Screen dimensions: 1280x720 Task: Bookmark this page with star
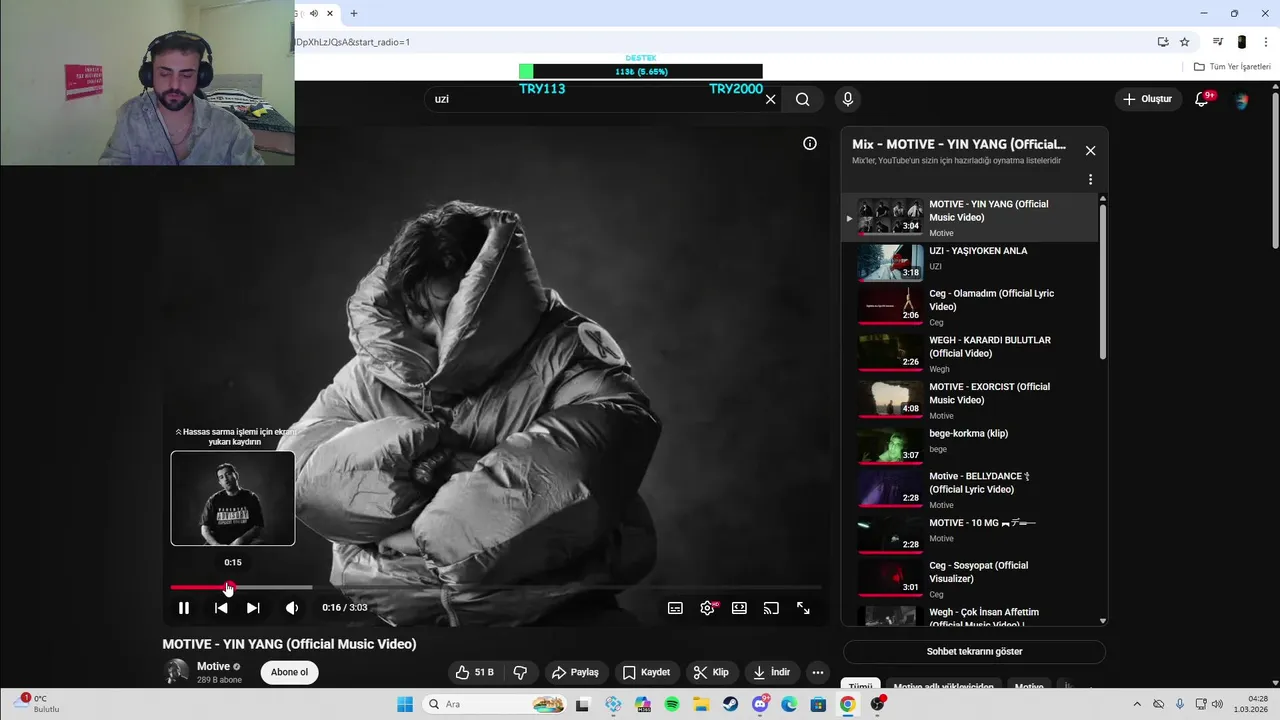1185,42
